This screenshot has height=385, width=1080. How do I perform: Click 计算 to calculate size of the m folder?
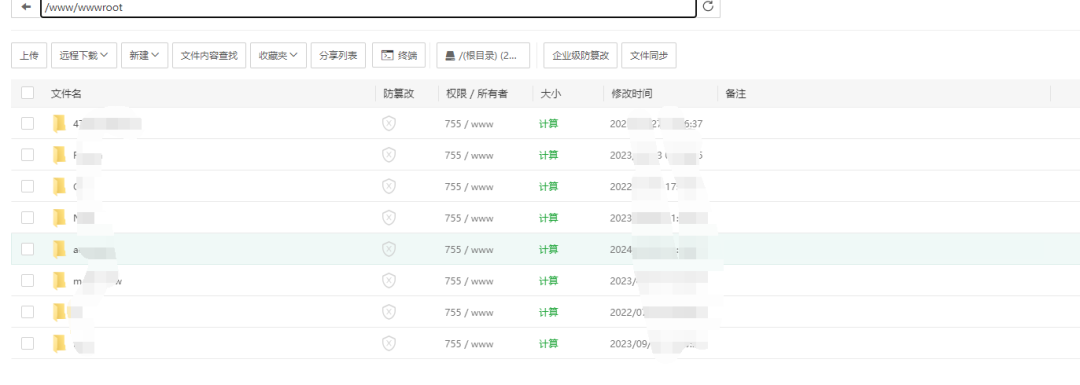548,281
